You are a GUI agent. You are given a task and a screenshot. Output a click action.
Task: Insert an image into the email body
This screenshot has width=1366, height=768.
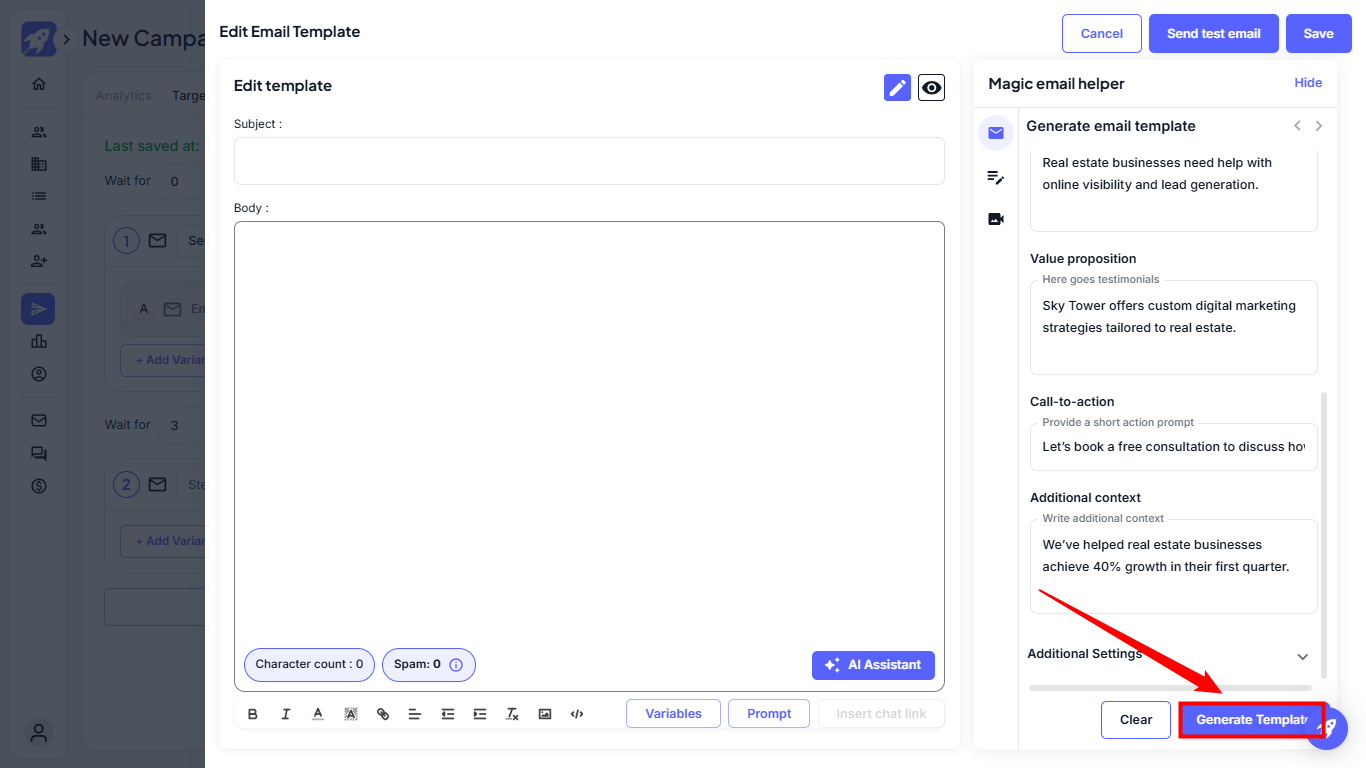coord(545,714)
